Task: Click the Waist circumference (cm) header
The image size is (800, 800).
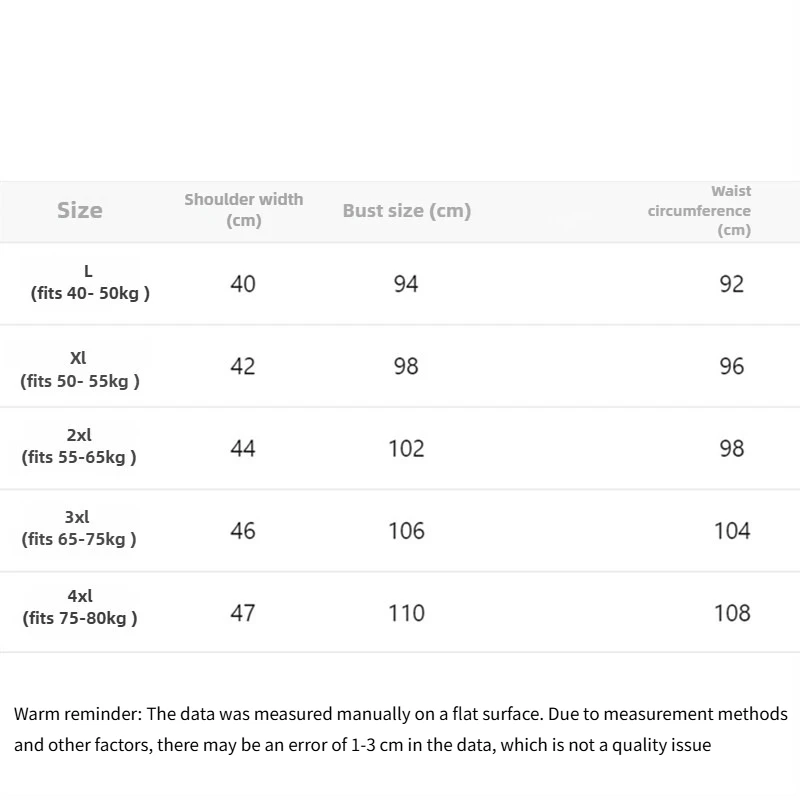Action: pos(701,210)
